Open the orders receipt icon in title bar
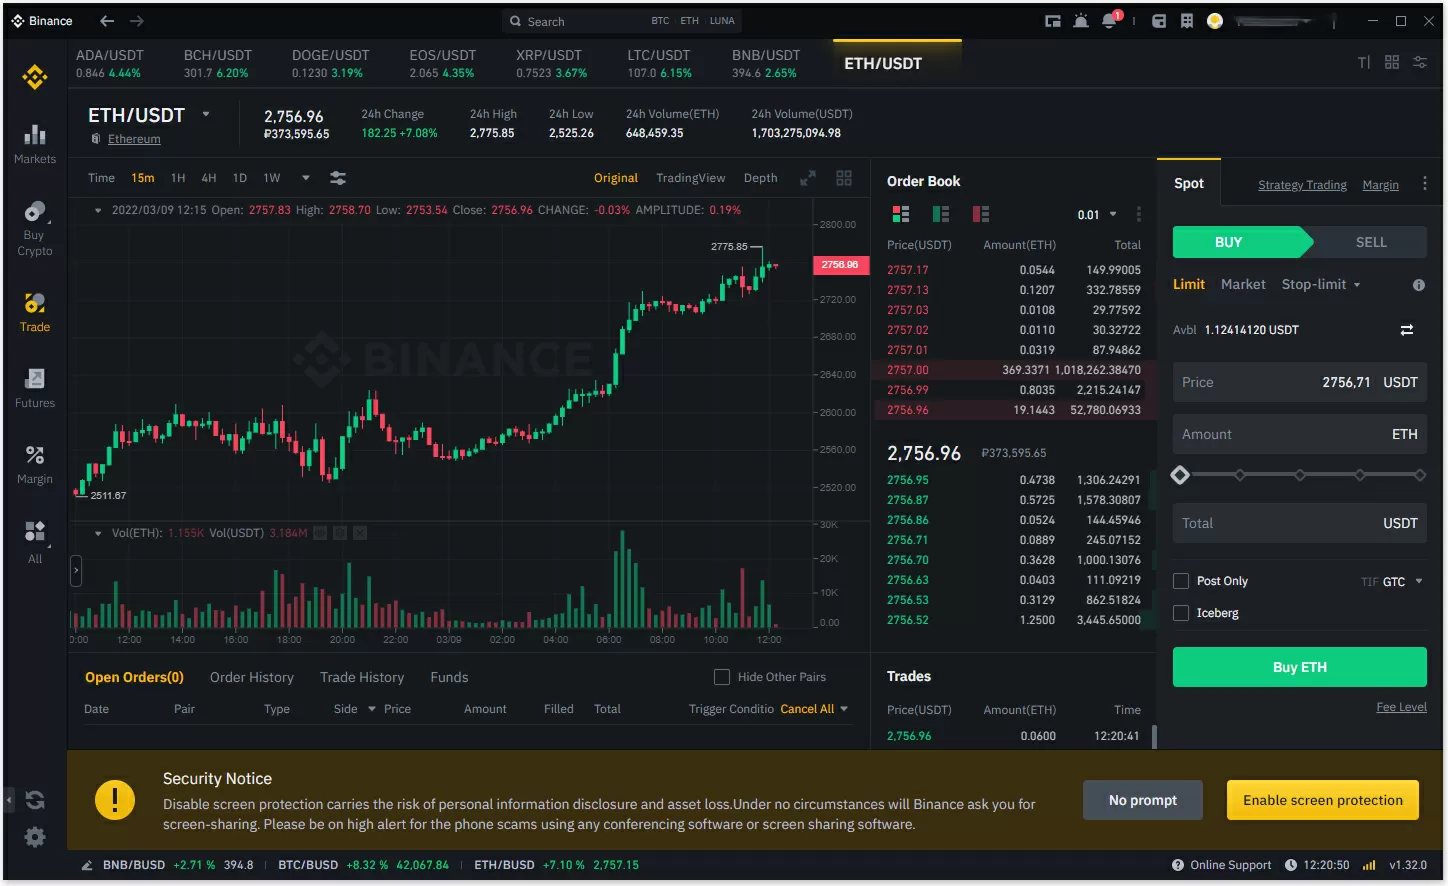This screenshot has width=1448, height=886. (x=1187, y=21)
